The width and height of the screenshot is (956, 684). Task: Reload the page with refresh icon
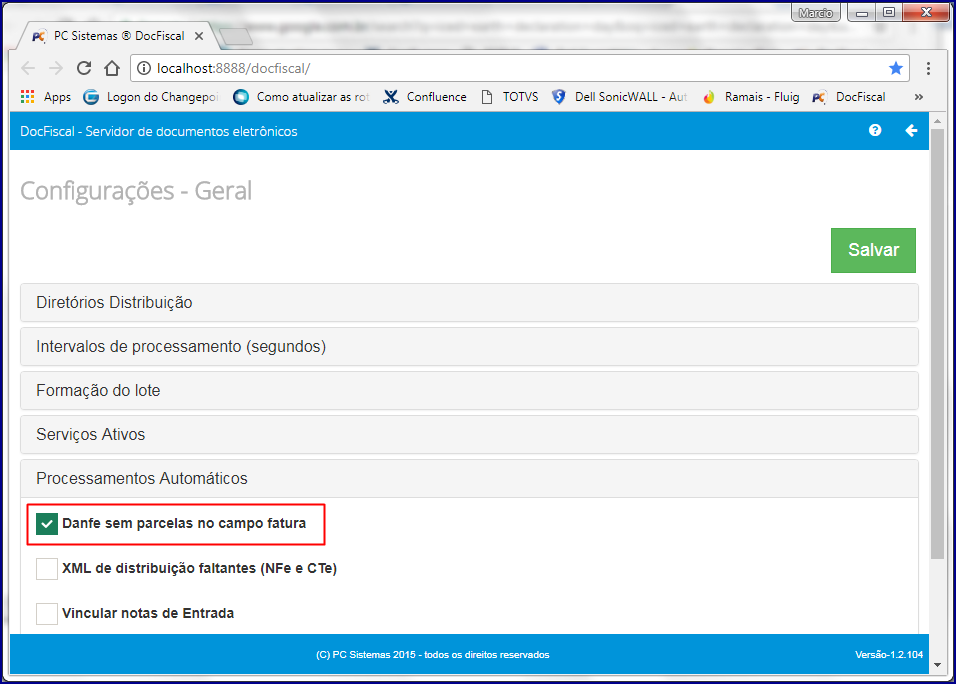coord(84,68)
